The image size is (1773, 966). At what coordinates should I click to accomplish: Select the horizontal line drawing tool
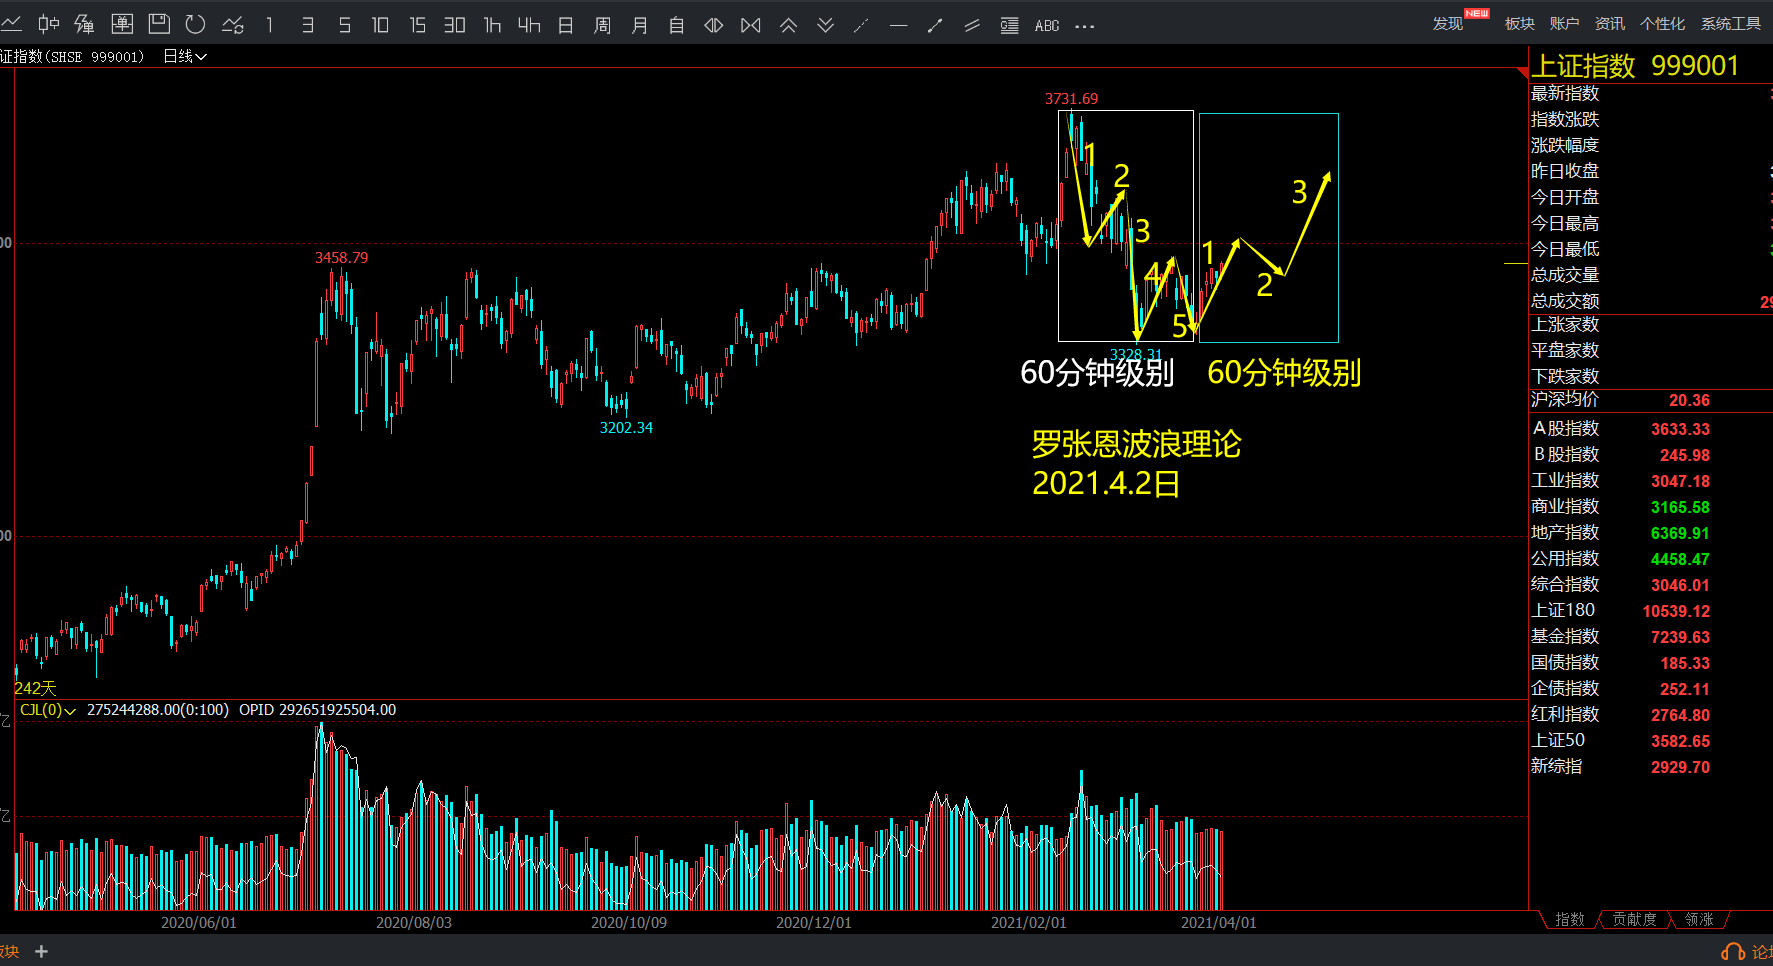coord(898,25)
